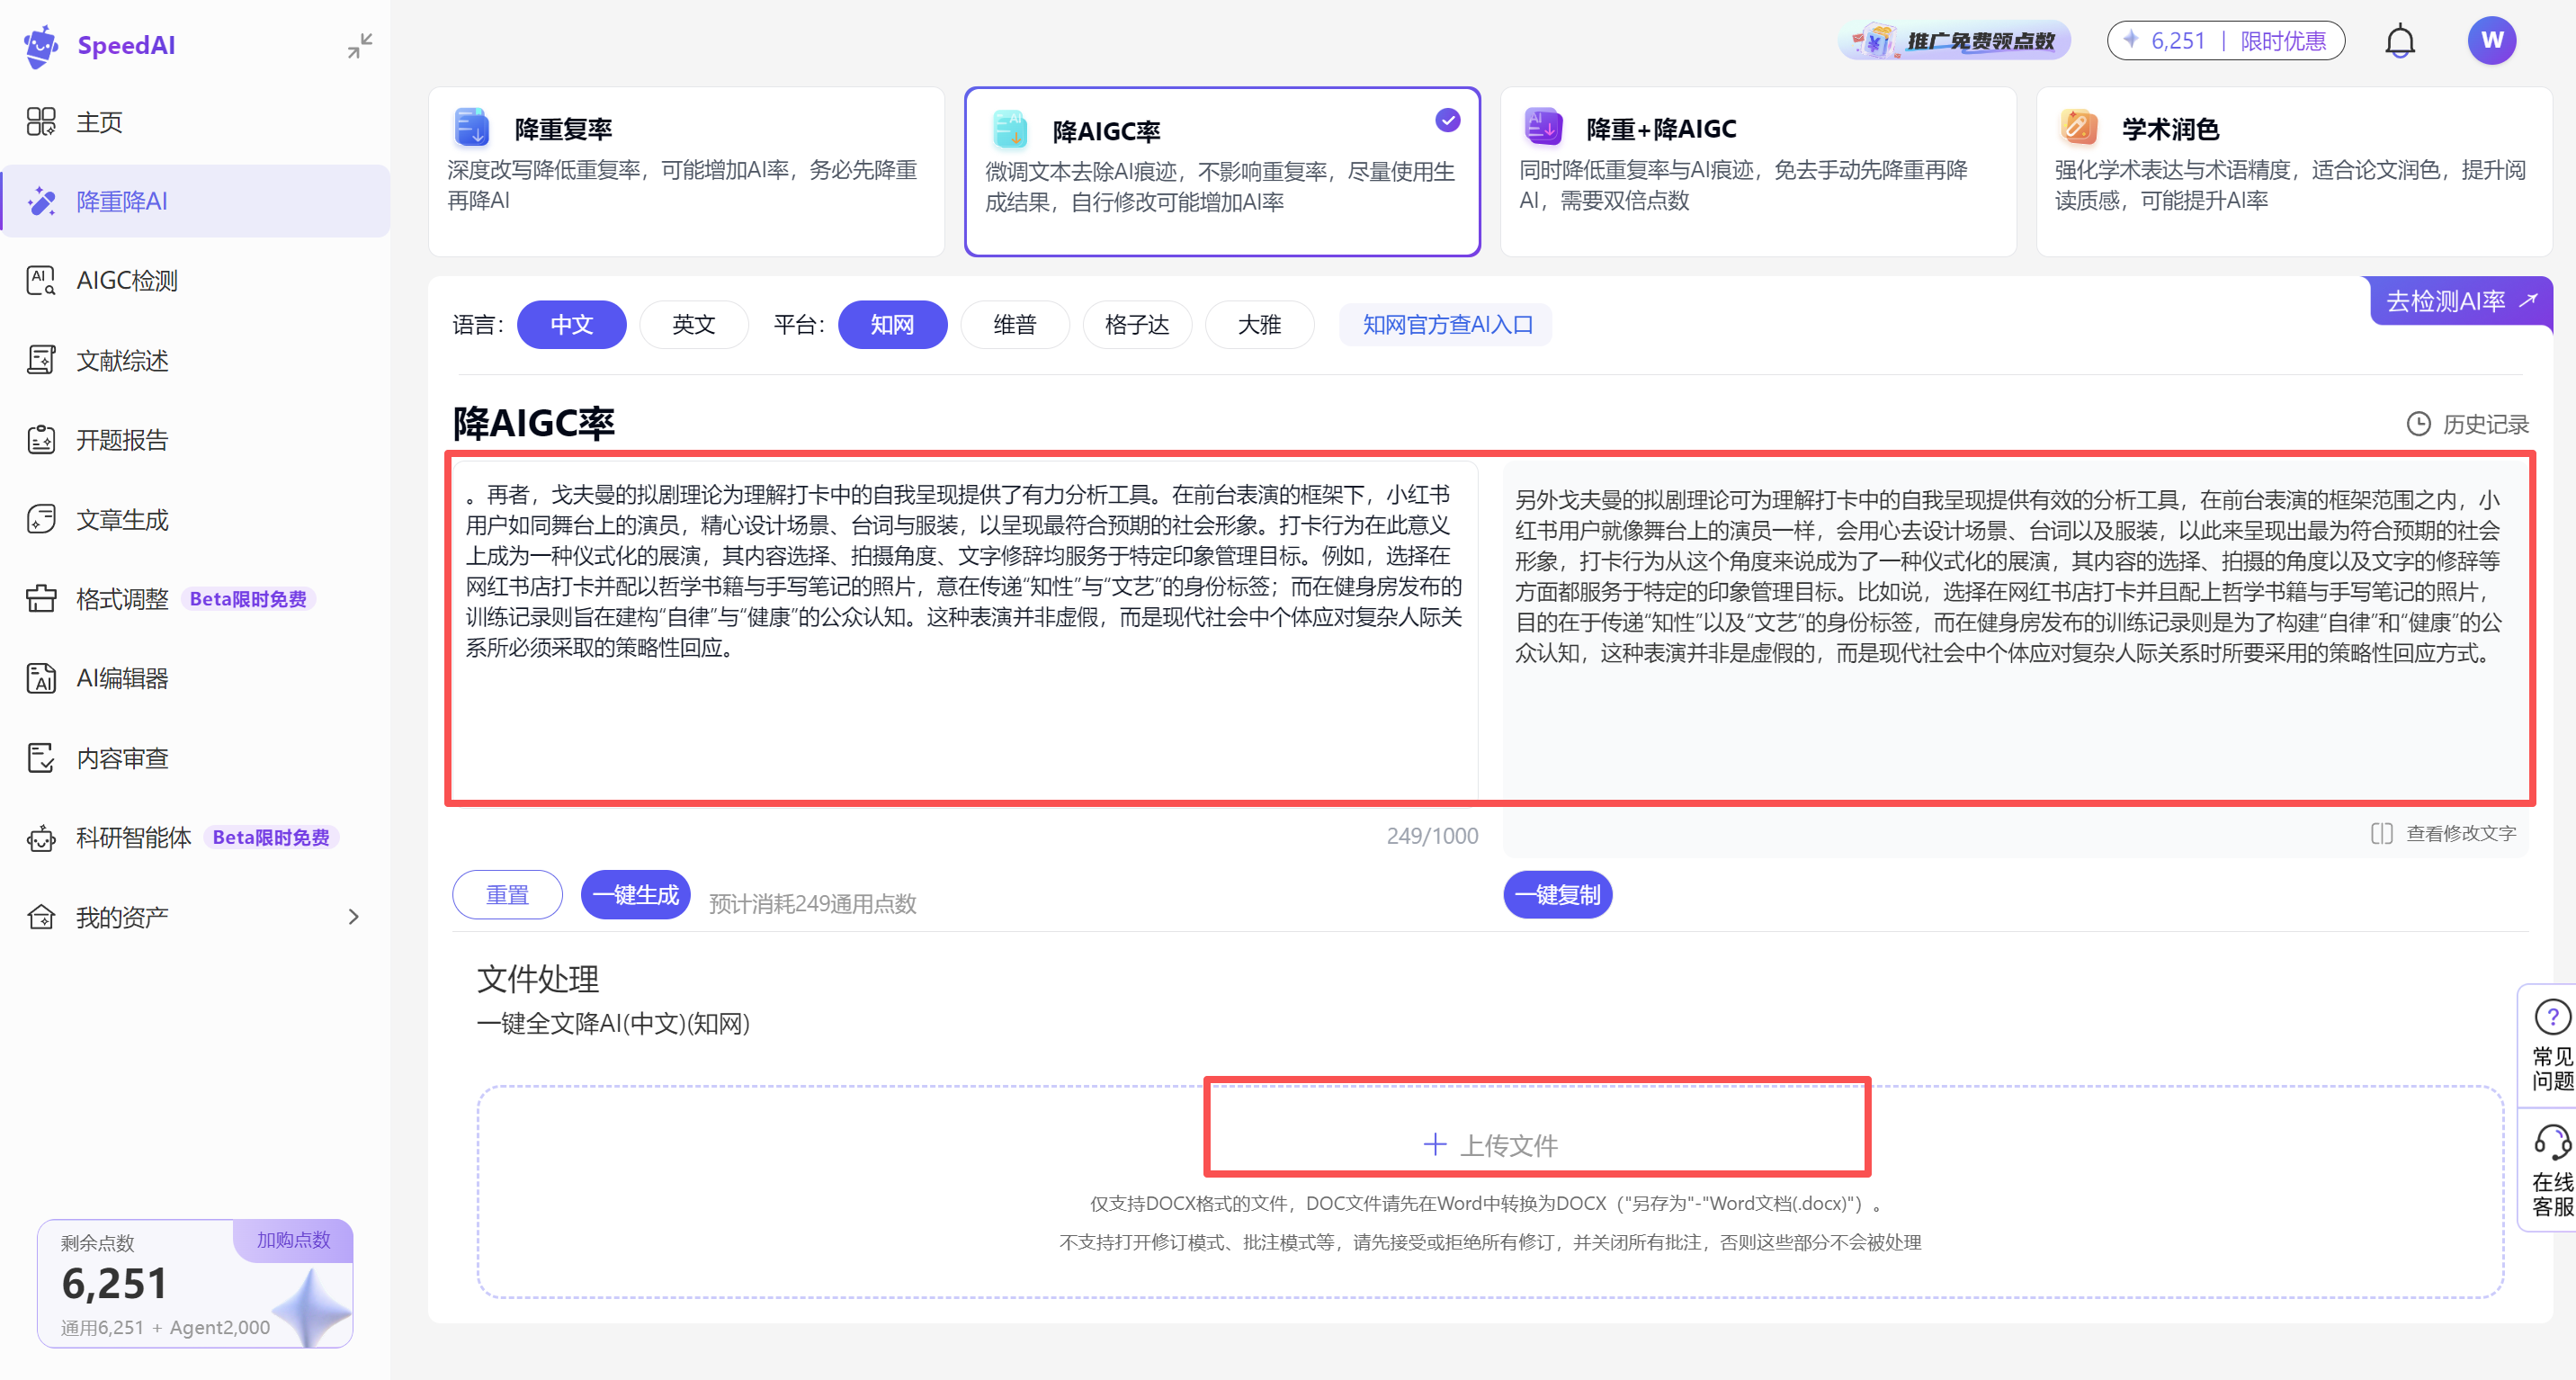Select 维普 platform option
This screenshot has width=2576, height=1380.
click(1014, 325)
